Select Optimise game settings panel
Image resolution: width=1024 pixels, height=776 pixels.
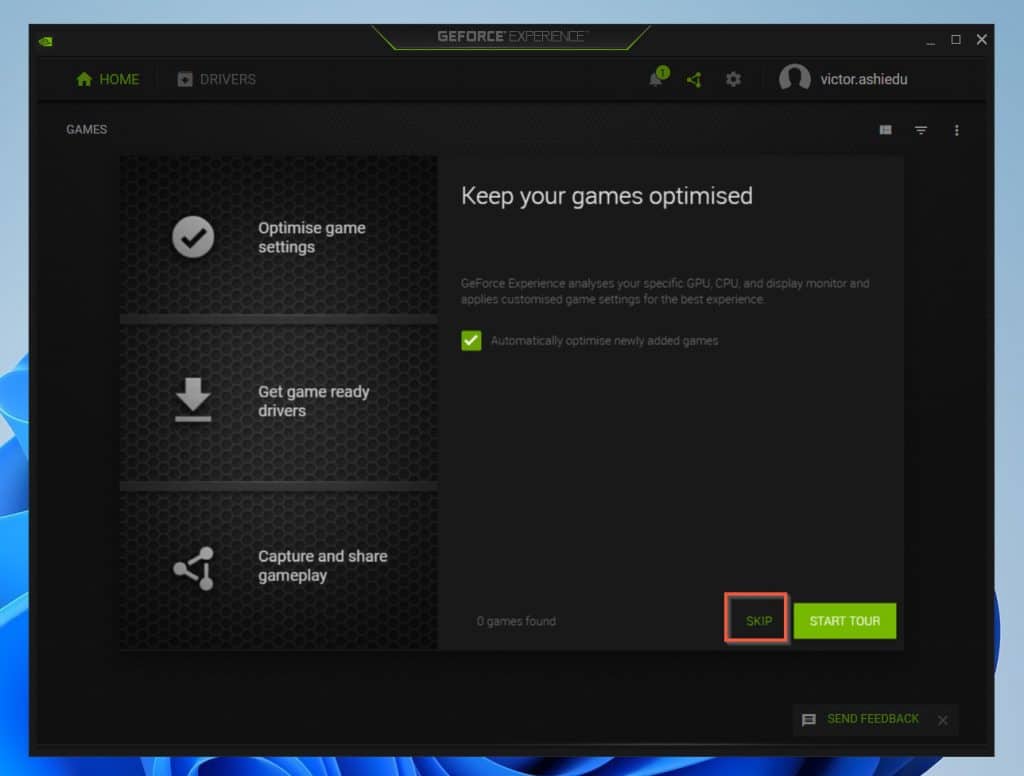(279, 235)
